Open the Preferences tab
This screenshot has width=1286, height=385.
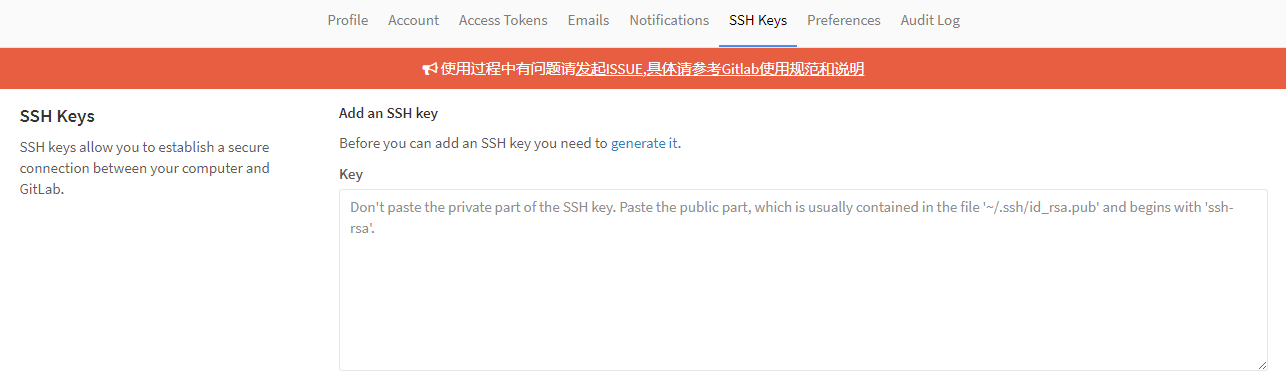point(844,20)
